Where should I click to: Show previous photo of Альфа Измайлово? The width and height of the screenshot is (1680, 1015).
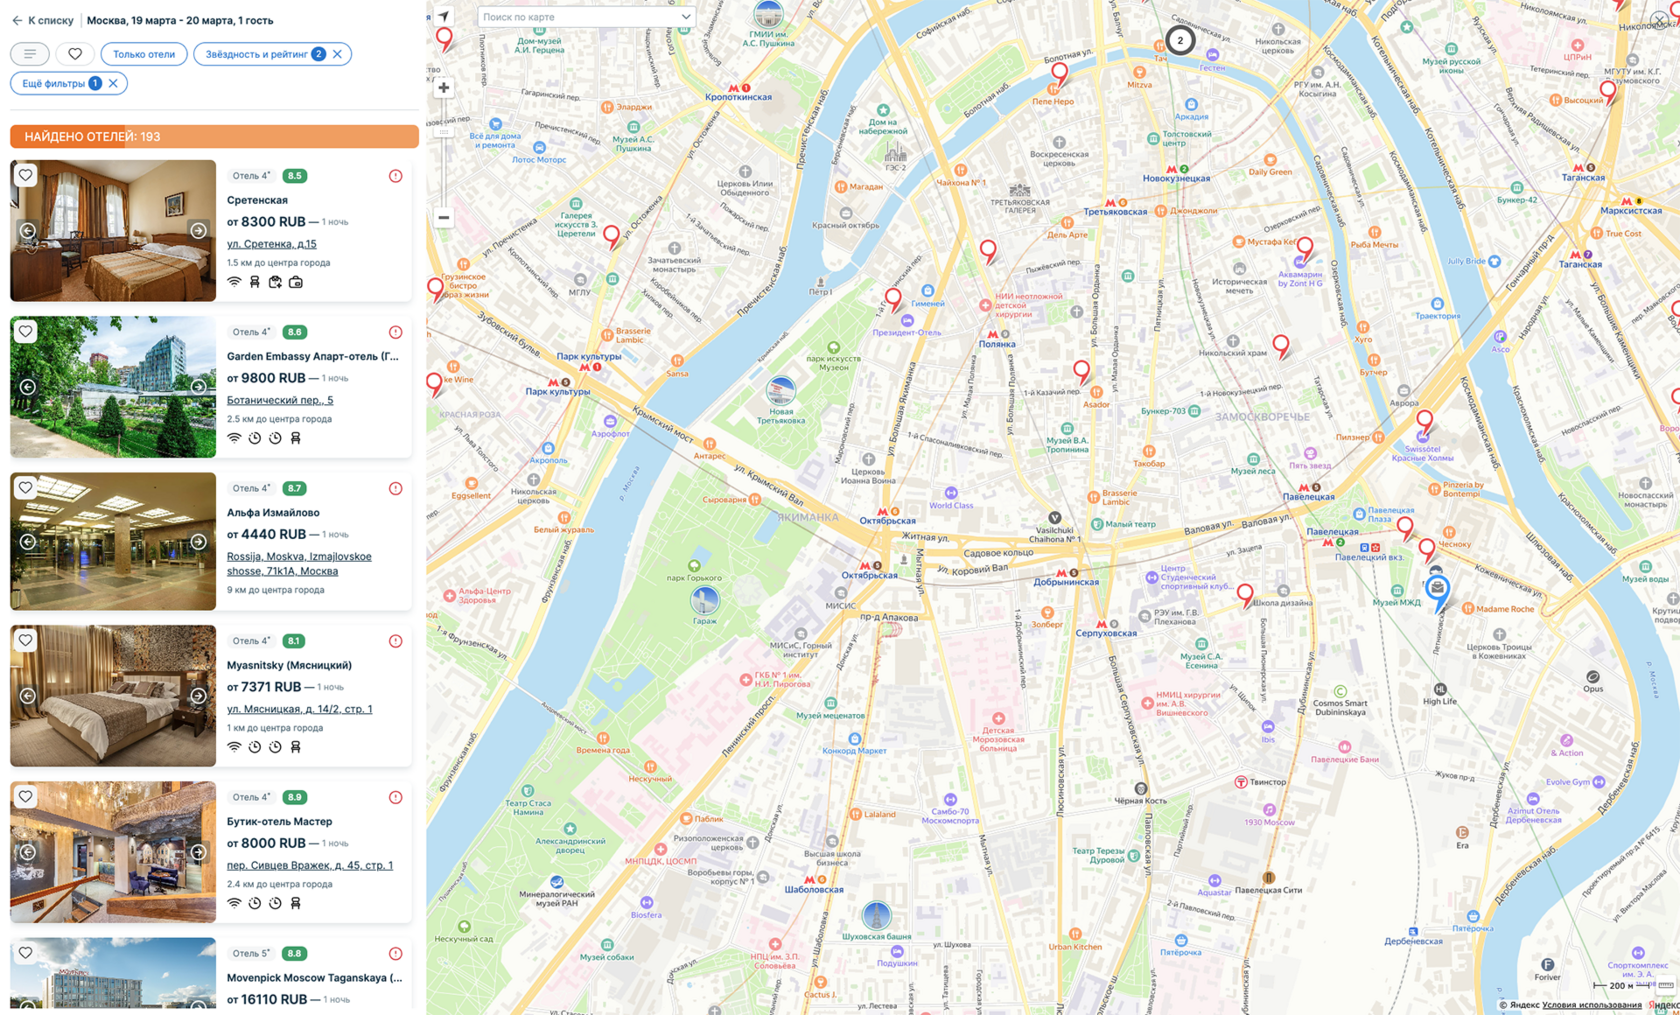click(28, 541)
